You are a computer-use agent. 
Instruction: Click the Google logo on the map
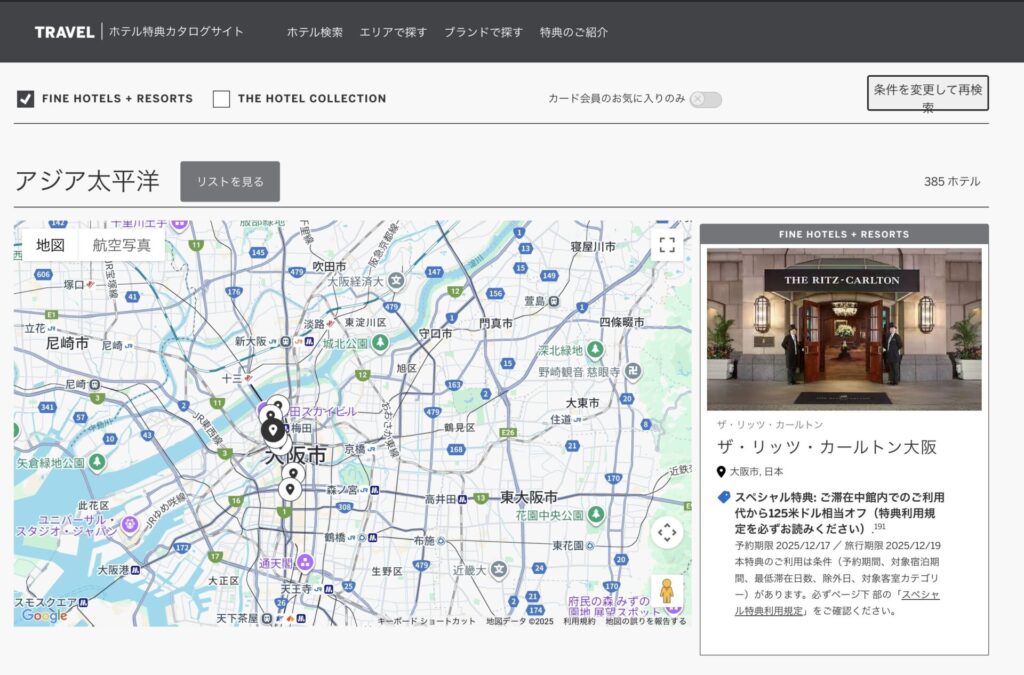click(x=44, y=615)
